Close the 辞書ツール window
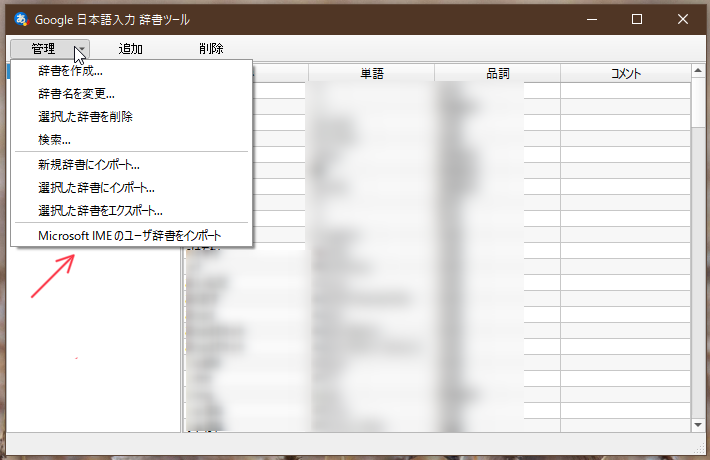 (x=682, y=19)
